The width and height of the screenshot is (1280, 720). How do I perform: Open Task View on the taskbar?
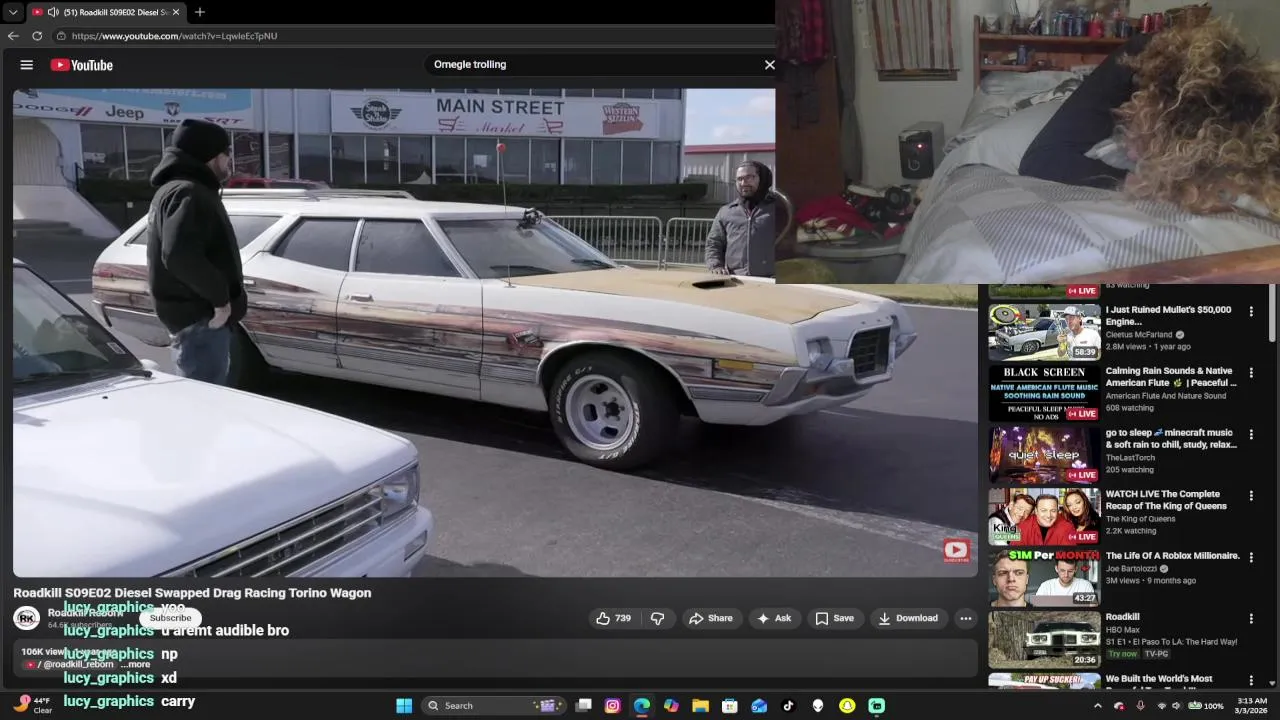[584, 705]
